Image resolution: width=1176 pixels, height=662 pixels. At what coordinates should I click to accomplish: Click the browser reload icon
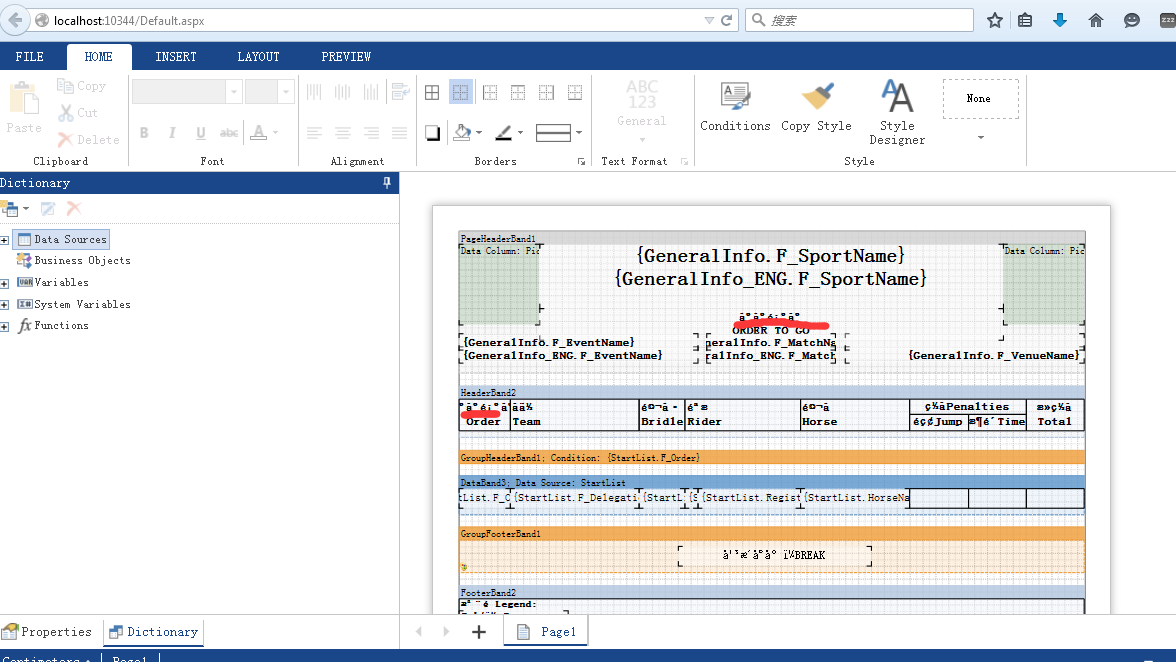[726, 20]
